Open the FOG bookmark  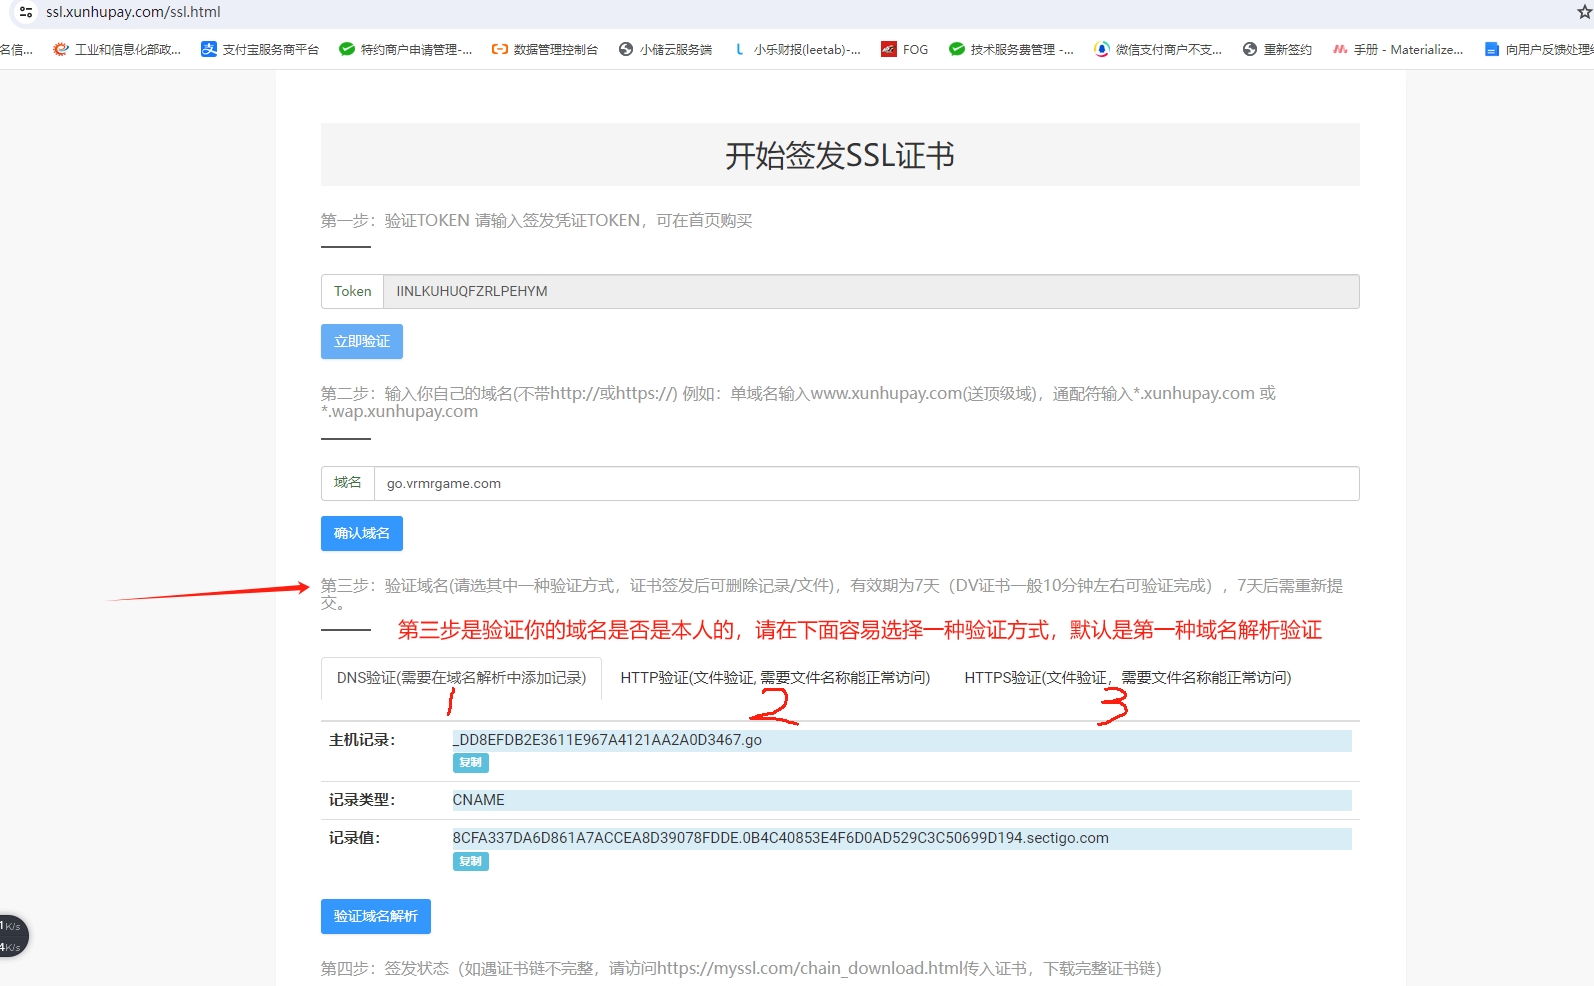905,49
